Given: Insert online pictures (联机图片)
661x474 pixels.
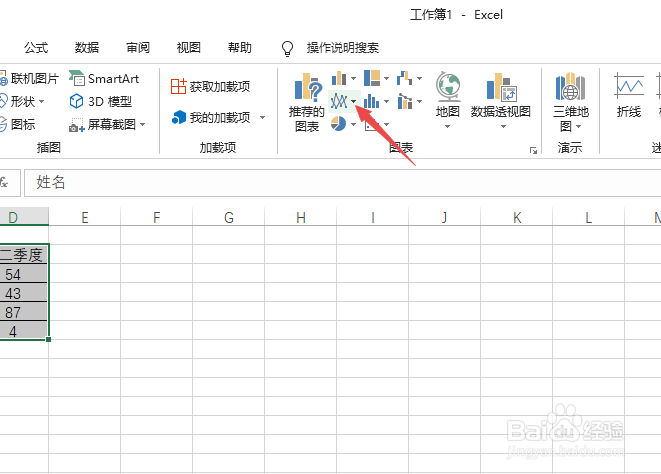Looking at the screenshot, I should [29, 78].
